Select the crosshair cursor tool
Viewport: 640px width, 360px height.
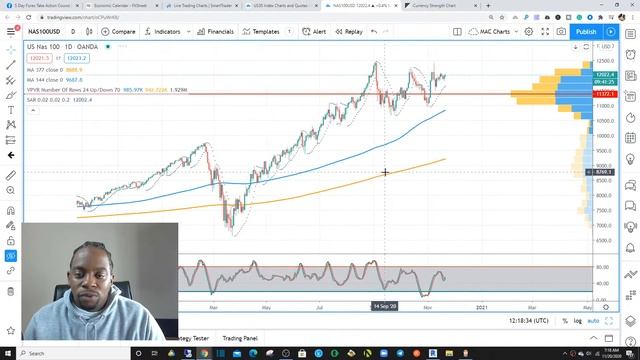pyautogui.click(x=11, y=50)
